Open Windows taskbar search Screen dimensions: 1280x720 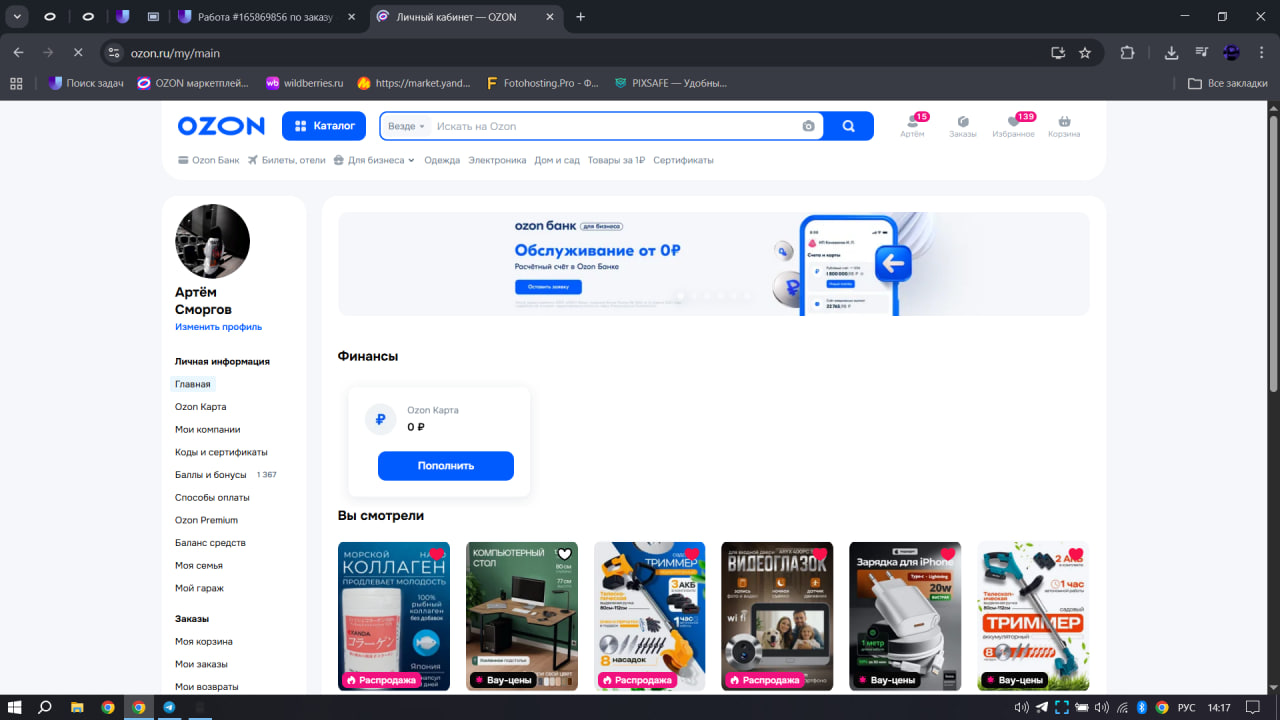[45, 707]
